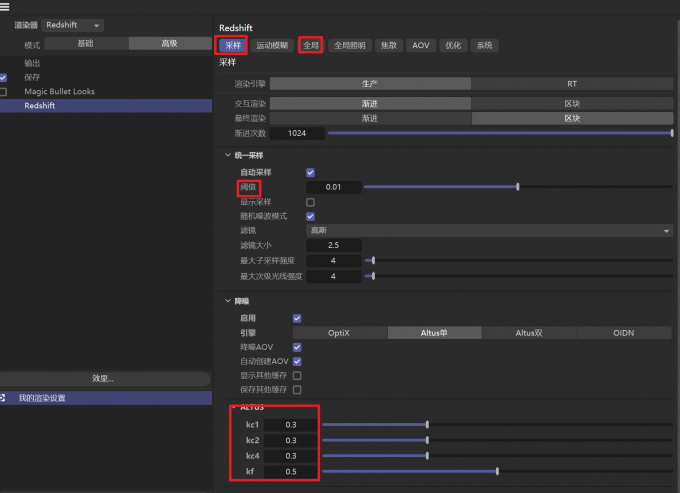Screen dimensions: 680x493
Task: Set 交互渲染 to 区块
Action: pos(572,104)
